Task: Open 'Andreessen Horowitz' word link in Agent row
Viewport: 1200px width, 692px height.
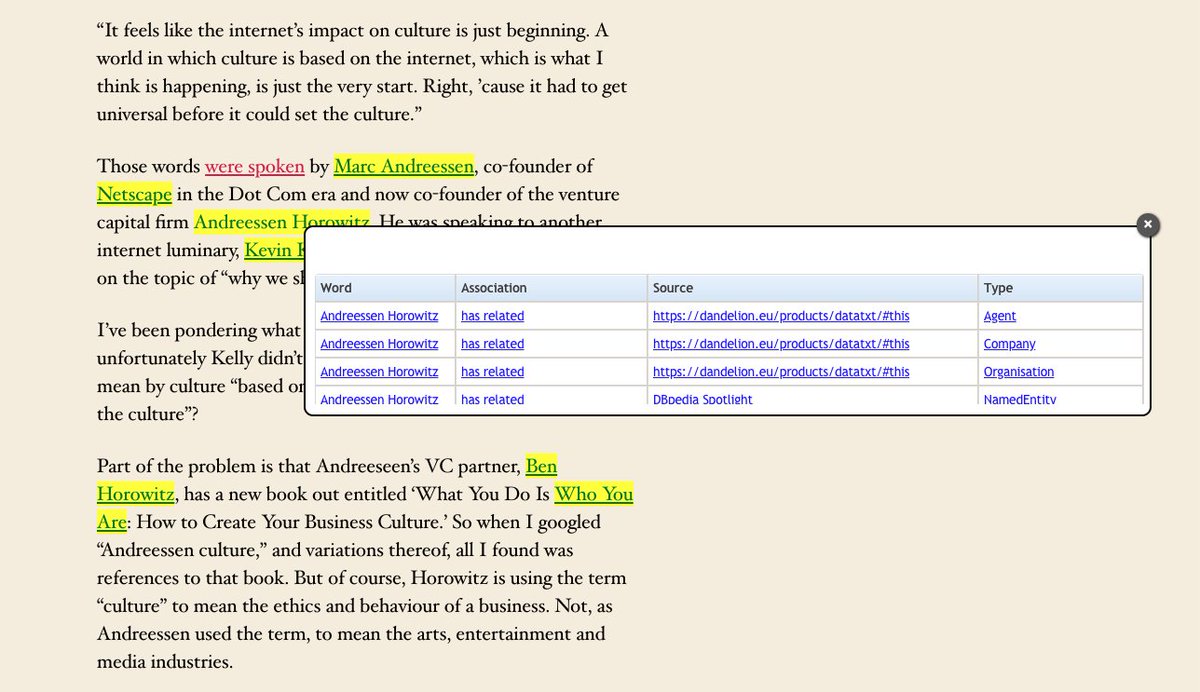Action: tap(379, 316)
